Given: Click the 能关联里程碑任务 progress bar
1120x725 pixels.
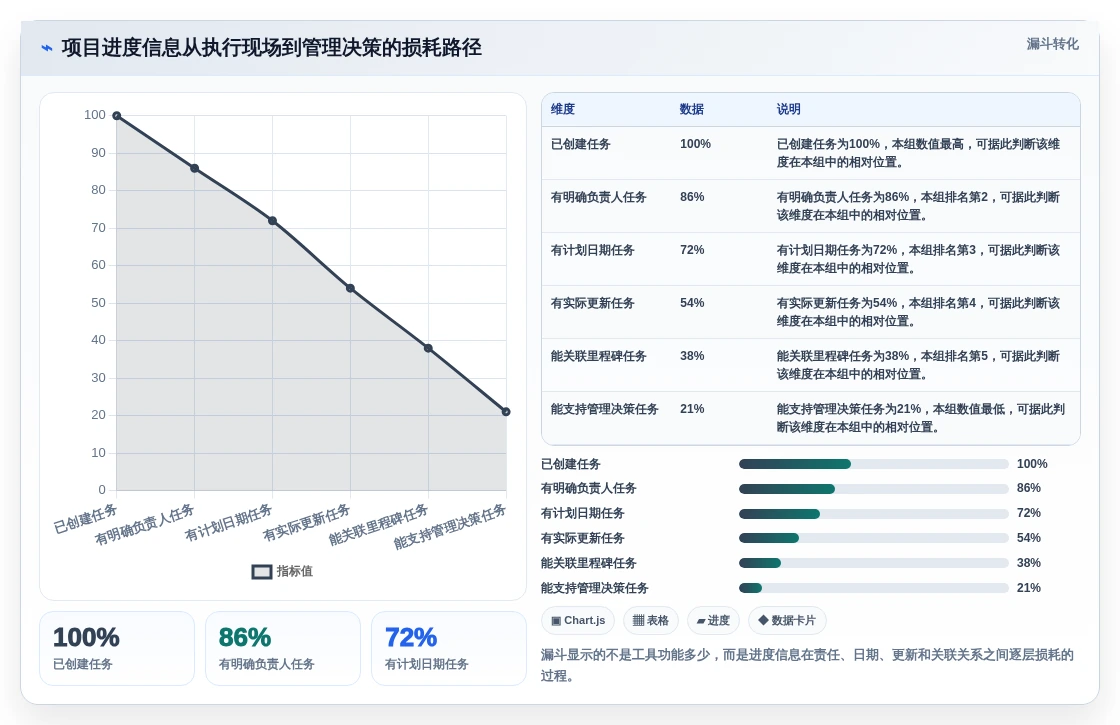Looking at the screenshot, I should point(874,564).
